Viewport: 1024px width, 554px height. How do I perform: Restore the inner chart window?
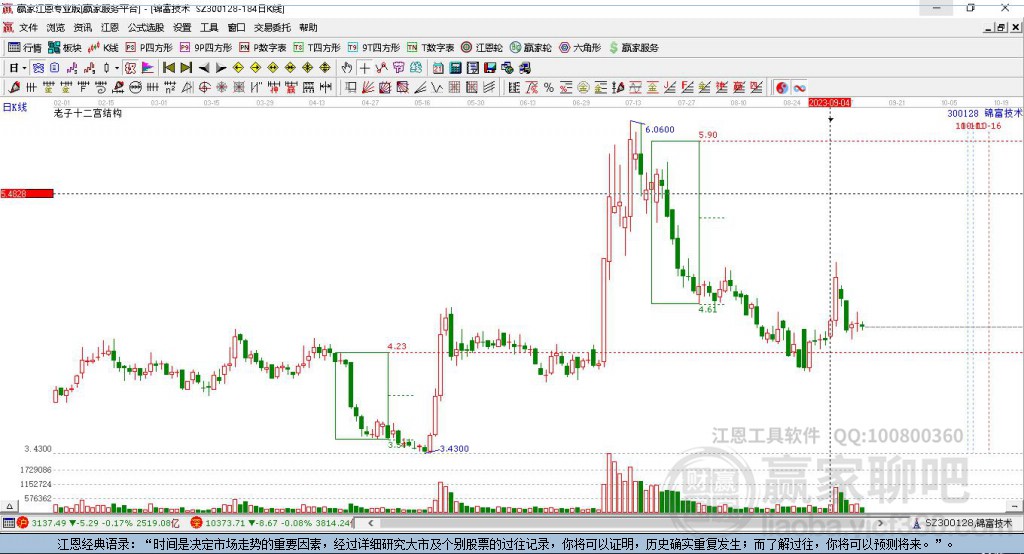click(x=1001, y=27)
